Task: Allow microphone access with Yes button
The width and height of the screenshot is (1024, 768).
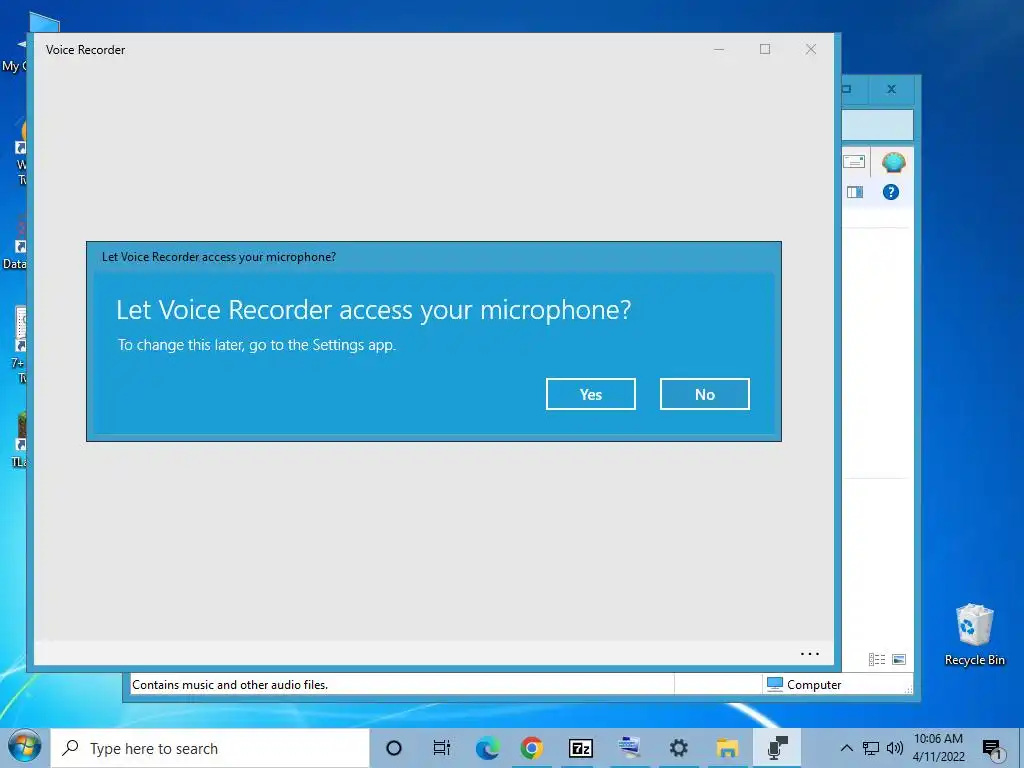Action: (590, 394)
